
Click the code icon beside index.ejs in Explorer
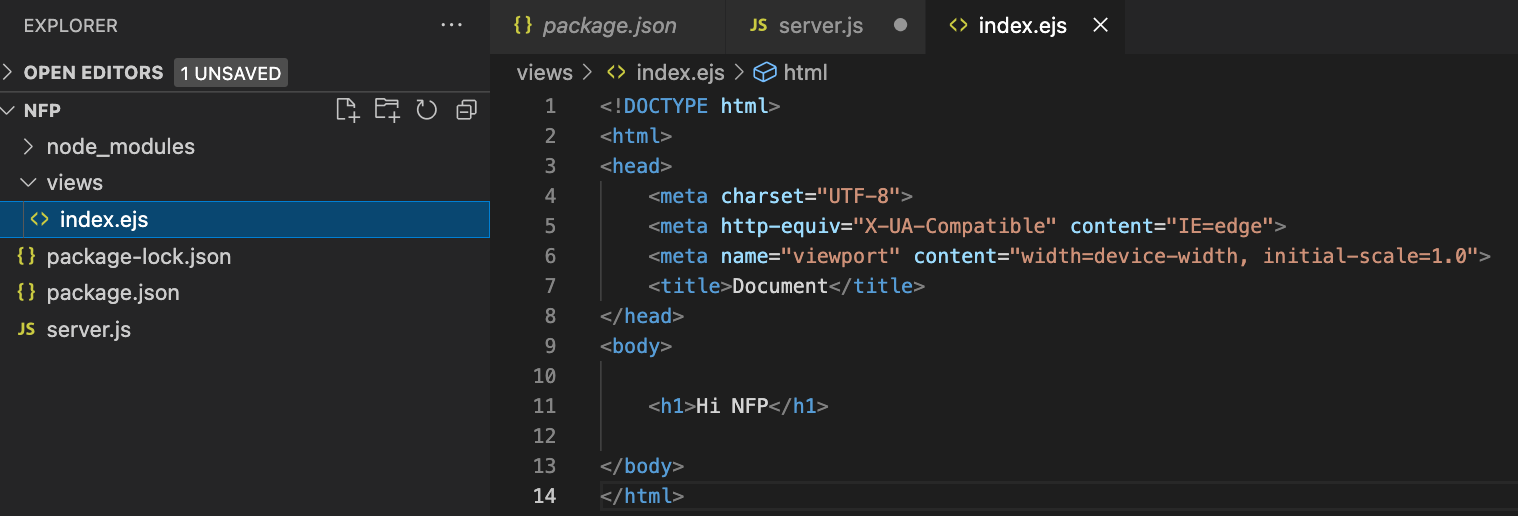pyautogui.click(x=40, y=220)
